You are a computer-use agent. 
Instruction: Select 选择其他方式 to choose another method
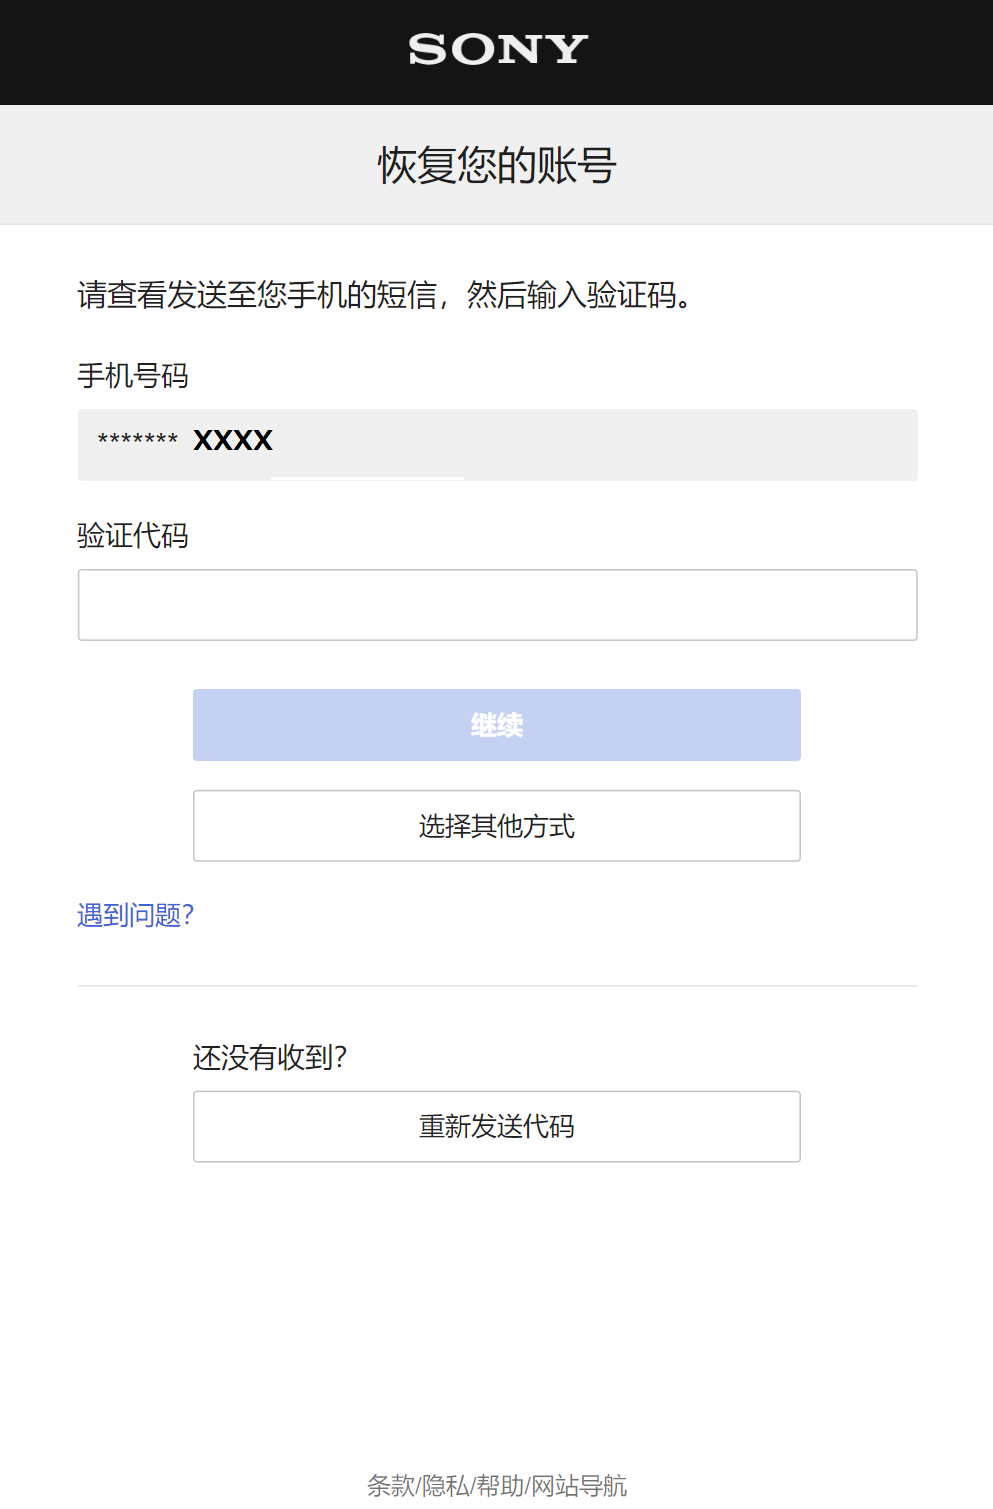[x=496, y=826]
